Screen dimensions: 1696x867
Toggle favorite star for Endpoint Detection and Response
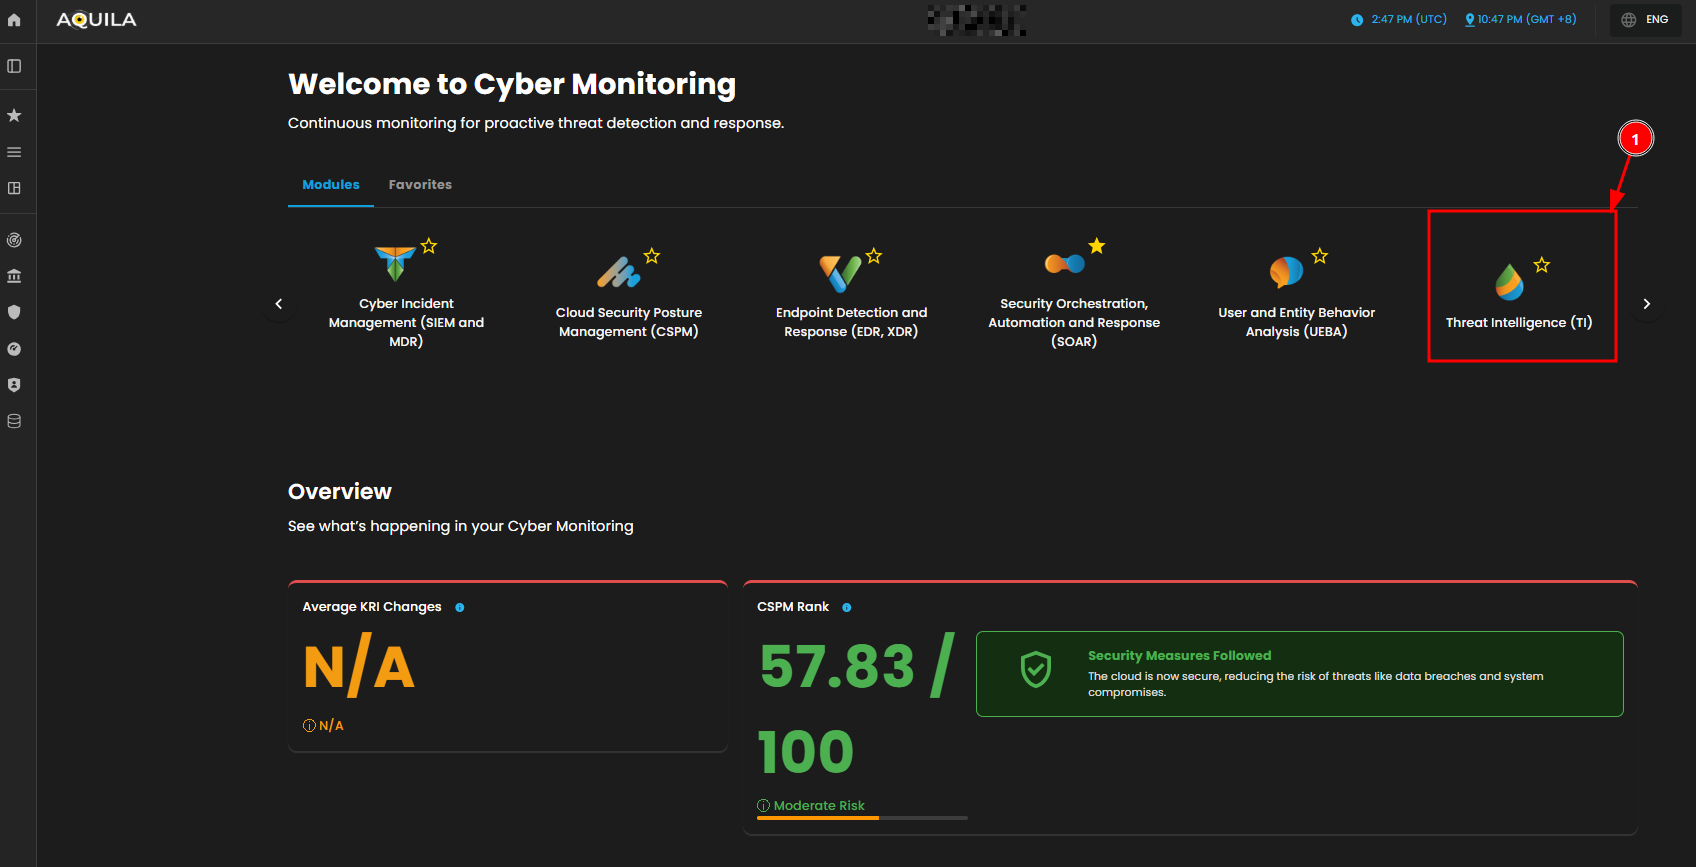874,256
